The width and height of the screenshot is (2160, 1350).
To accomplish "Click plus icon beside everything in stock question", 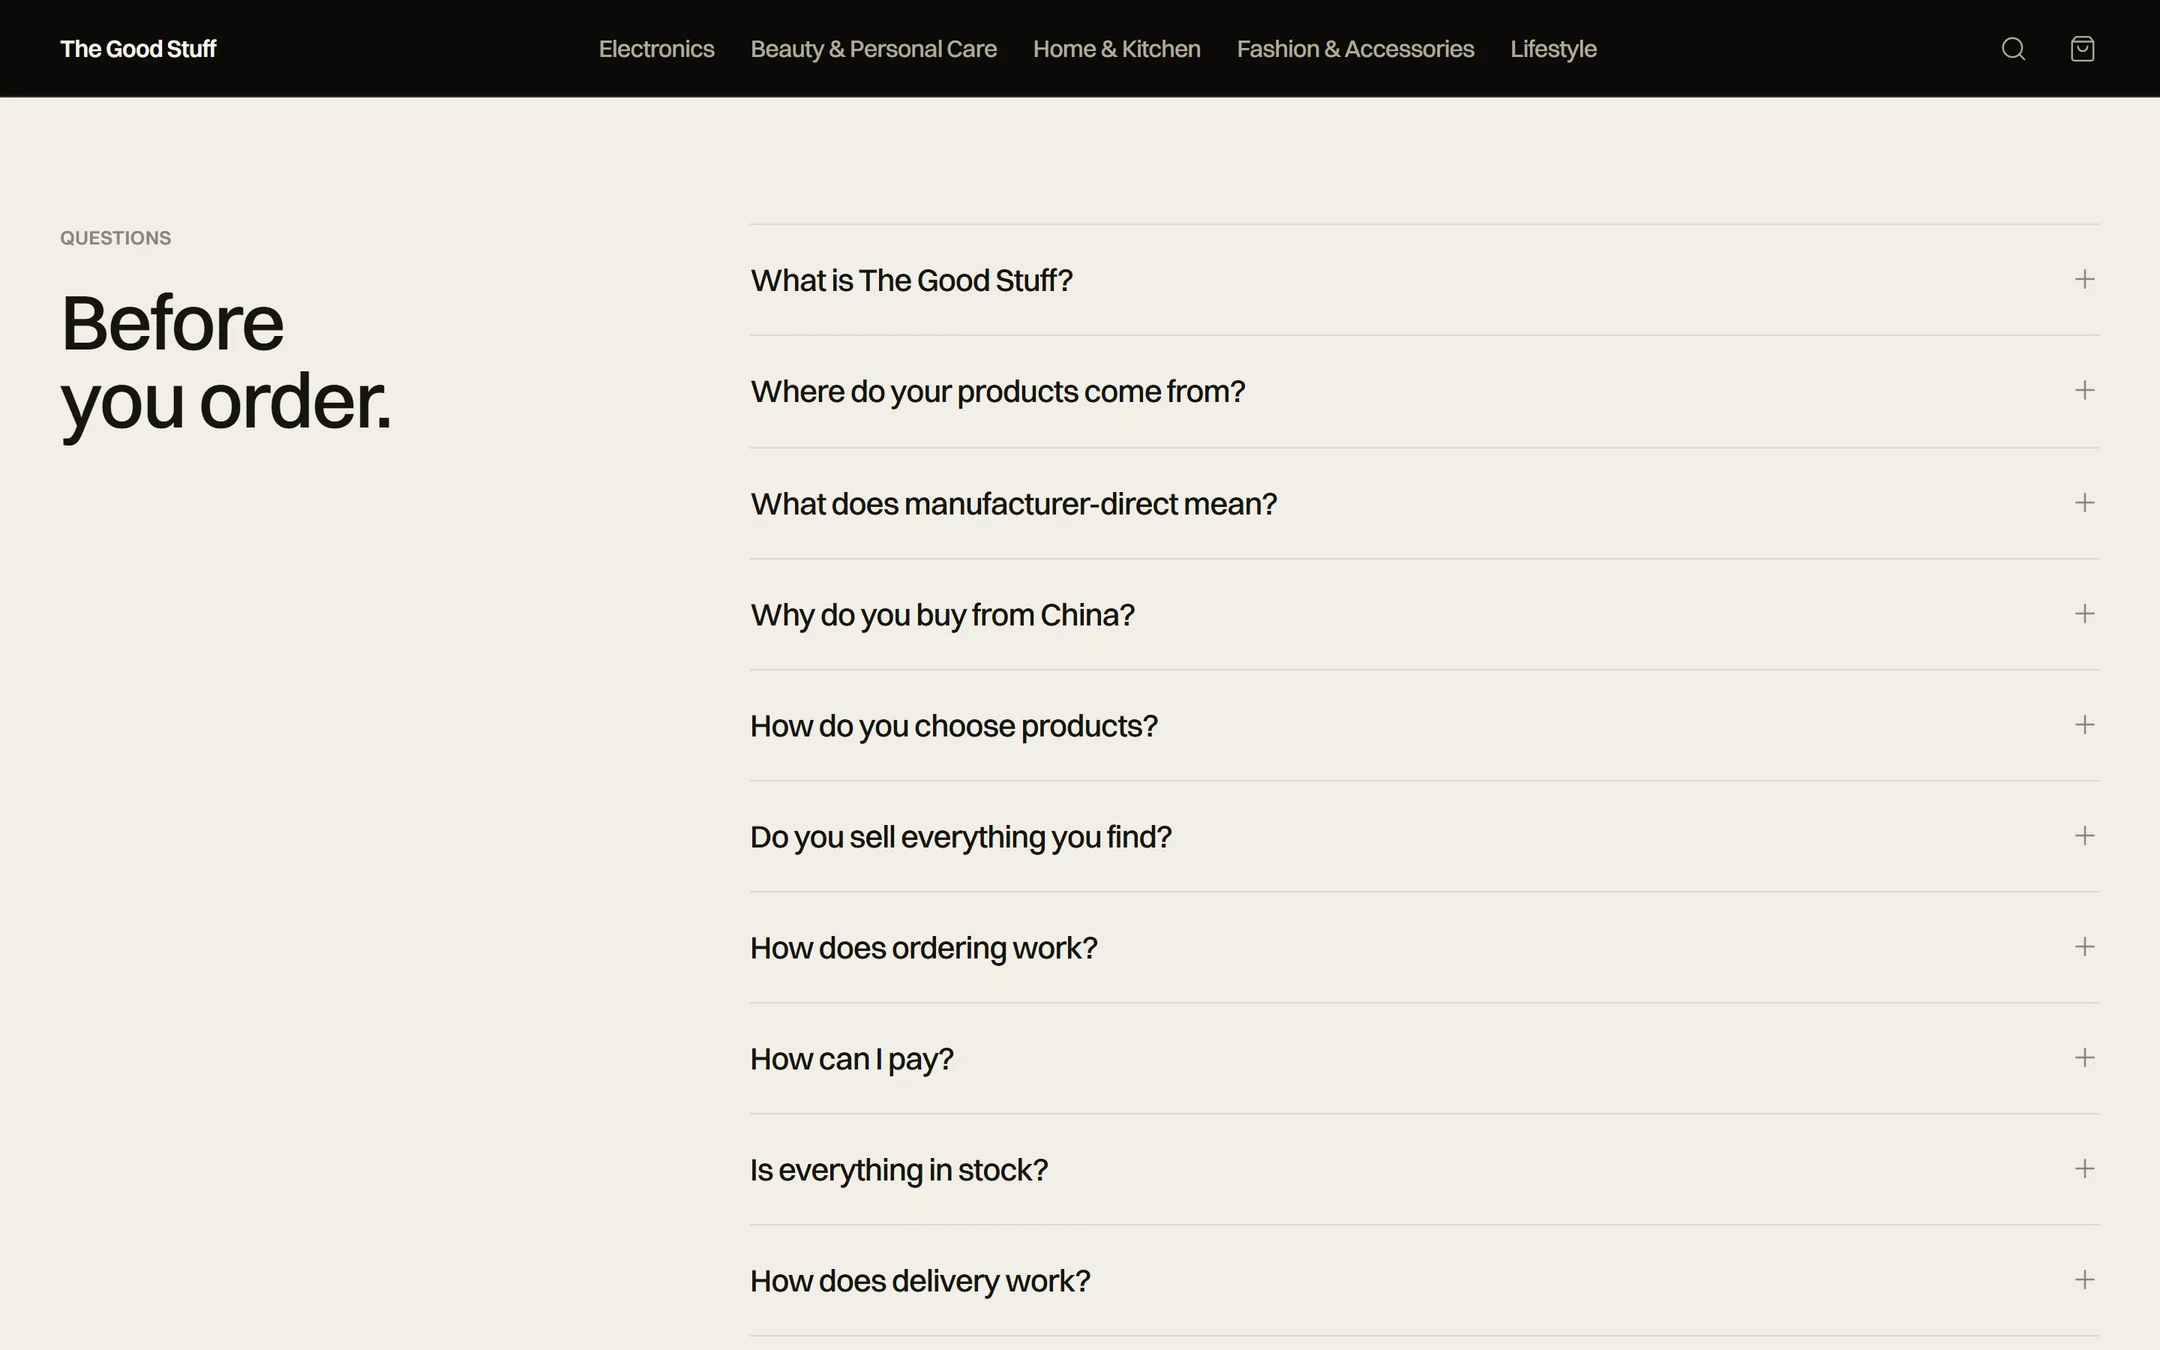I will 2084,1168.
